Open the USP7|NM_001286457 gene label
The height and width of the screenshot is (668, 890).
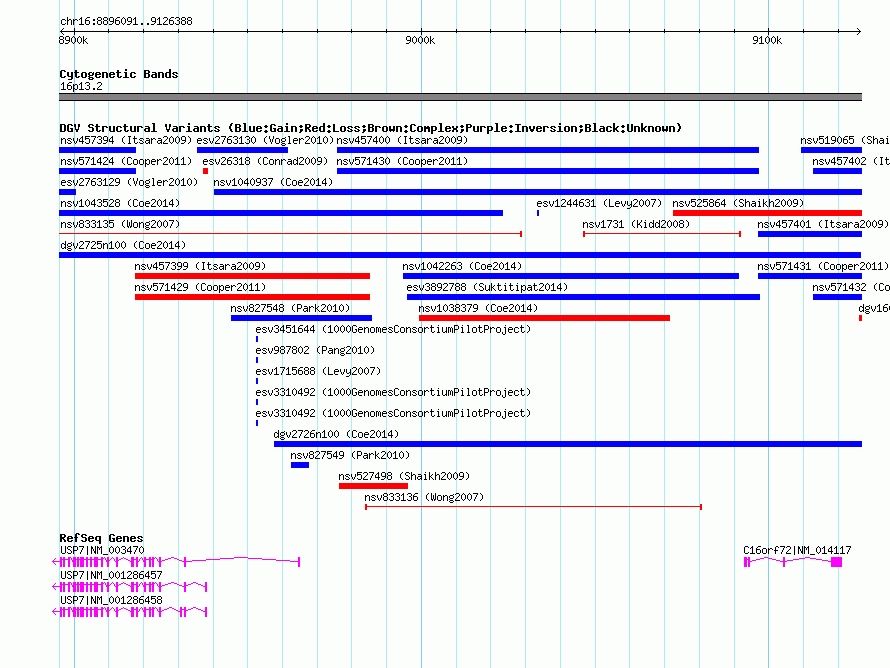111,575
